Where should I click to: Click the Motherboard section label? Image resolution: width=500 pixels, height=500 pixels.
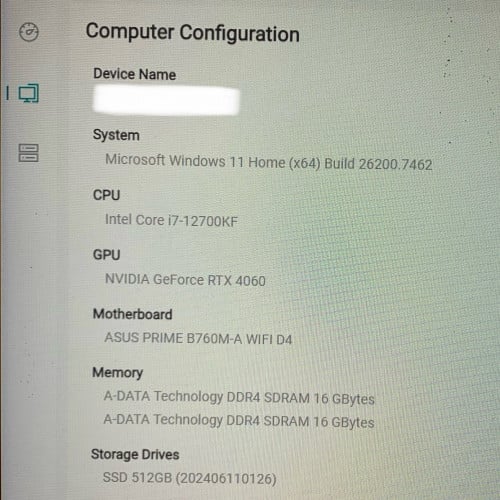pos(132,314)
